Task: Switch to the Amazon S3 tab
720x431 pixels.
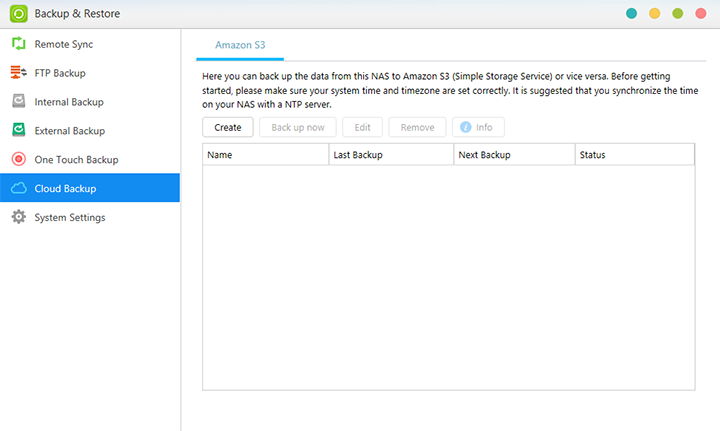Action: pyautogui.click(x=240, y=45)
